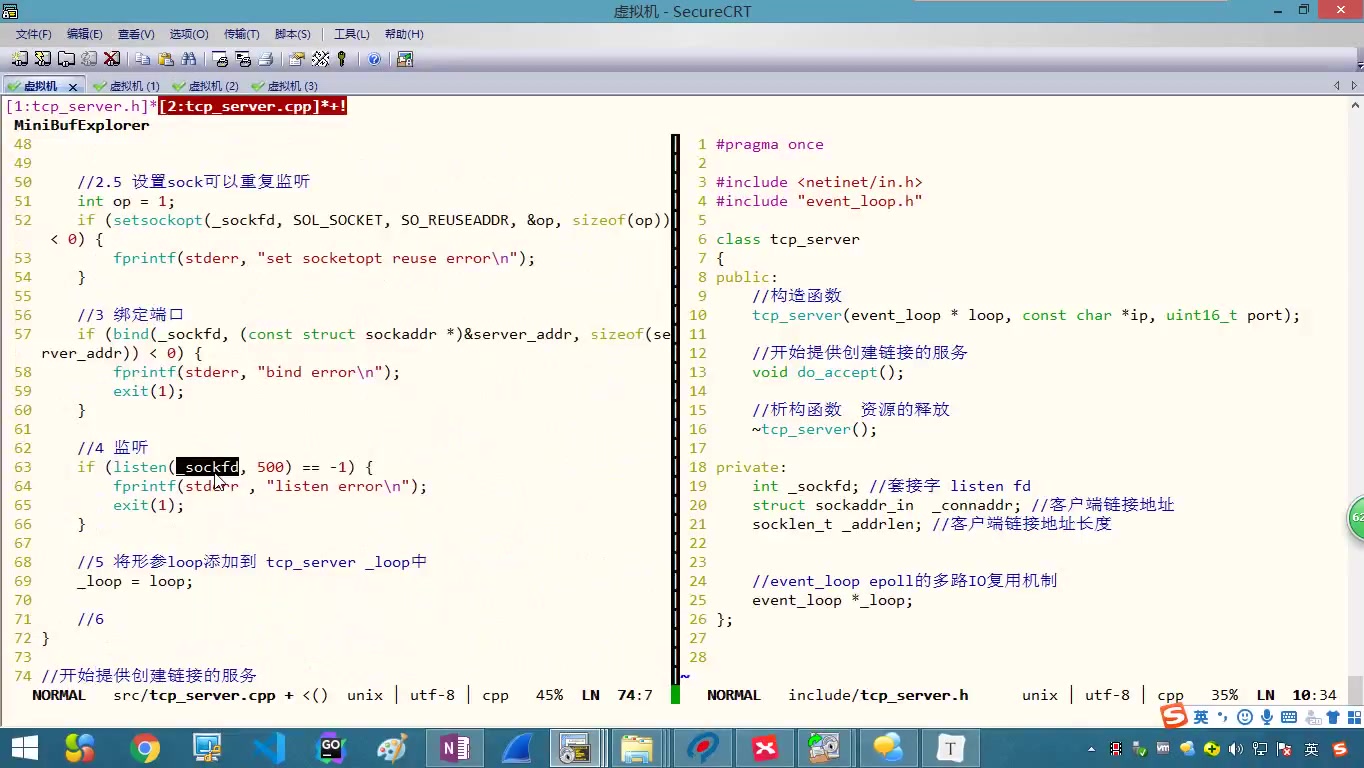The image size is (1364, 768).
Task: Open the Windows Start button
Action: point(25,748)
